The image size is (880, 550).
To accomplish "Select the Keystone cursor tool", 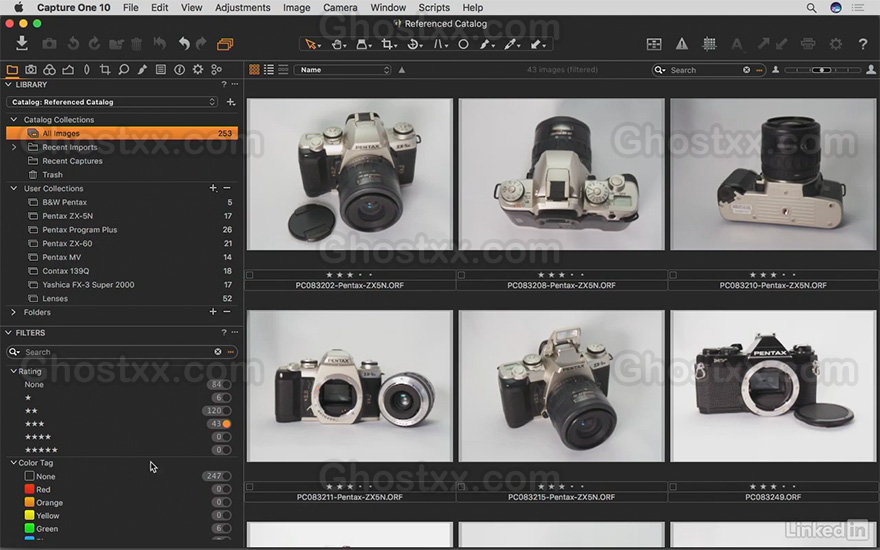I will tap(439, 44).
